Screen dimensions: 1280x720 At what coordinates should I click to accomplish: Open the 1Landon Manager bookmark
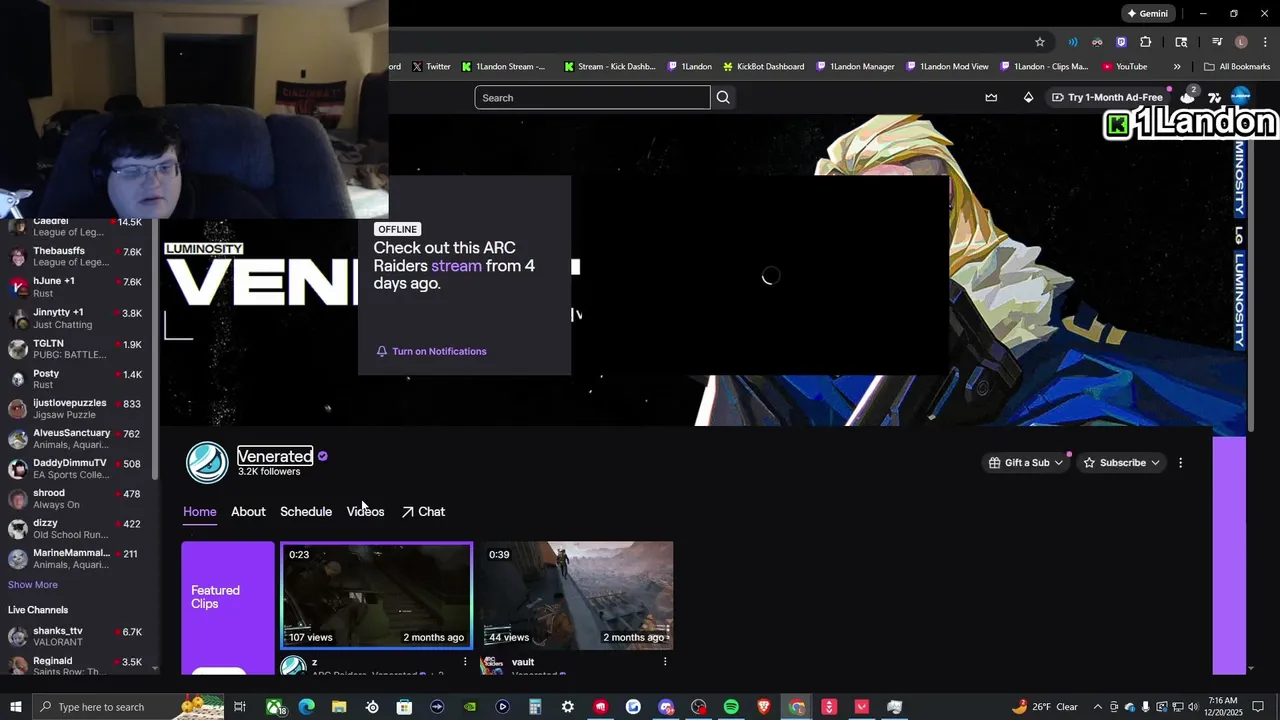(x=855, y=66)
